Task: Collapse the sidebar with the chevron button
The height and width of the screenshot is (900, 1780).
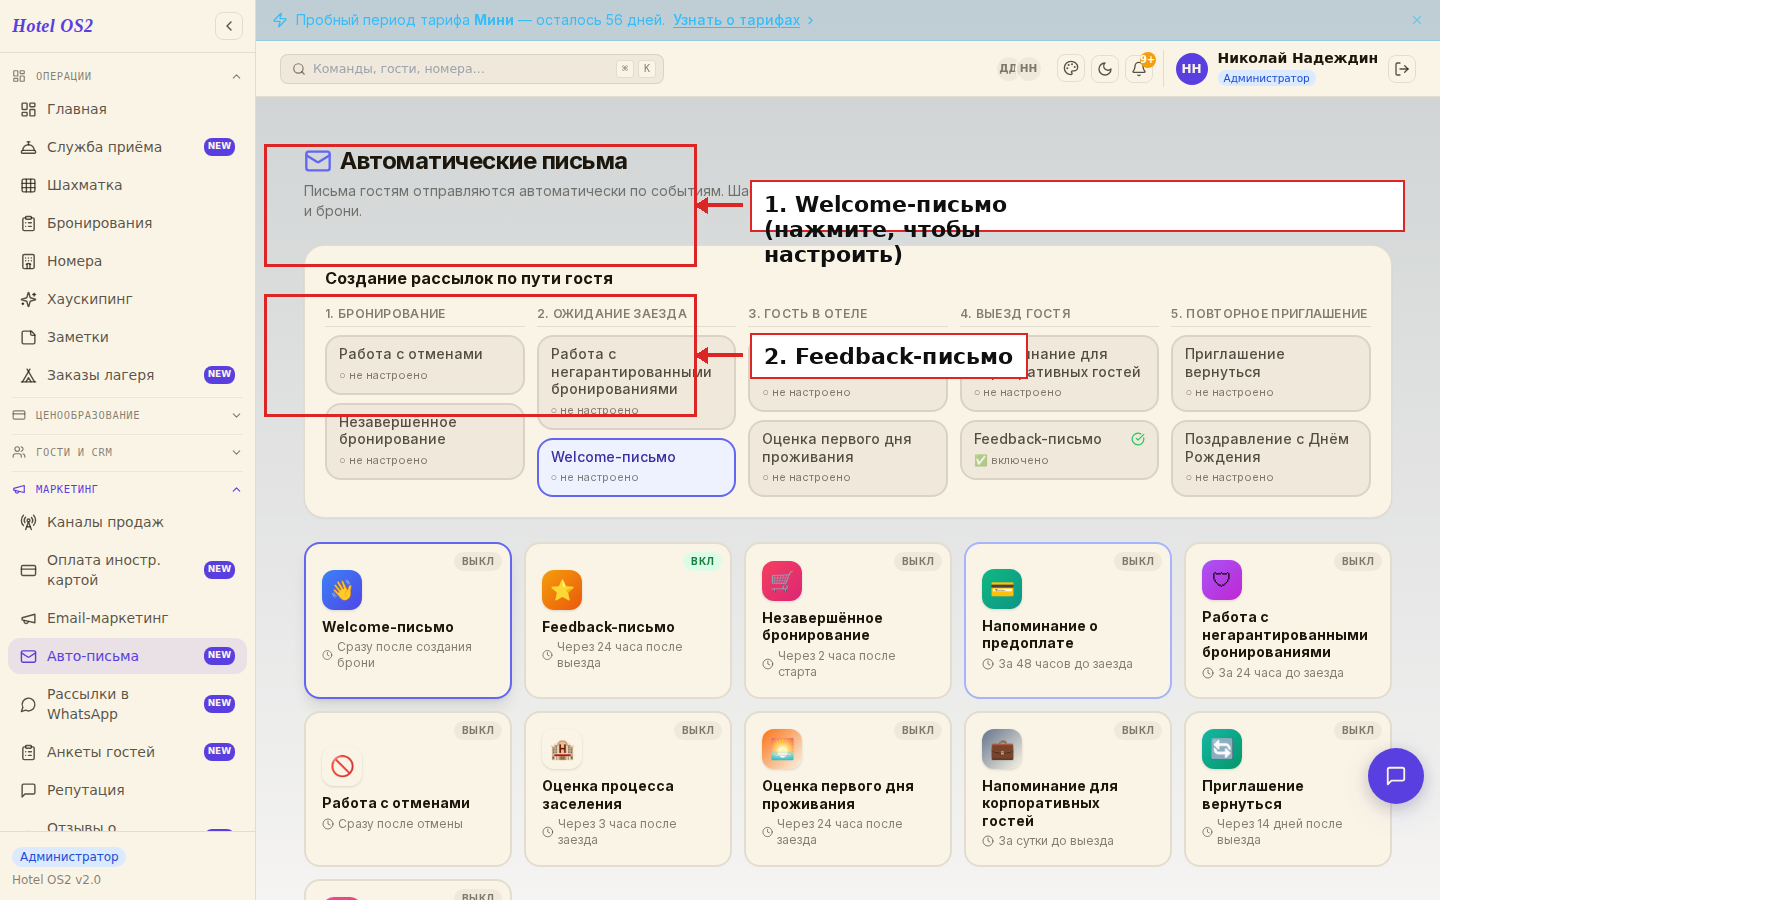Action: coord(229,26)
